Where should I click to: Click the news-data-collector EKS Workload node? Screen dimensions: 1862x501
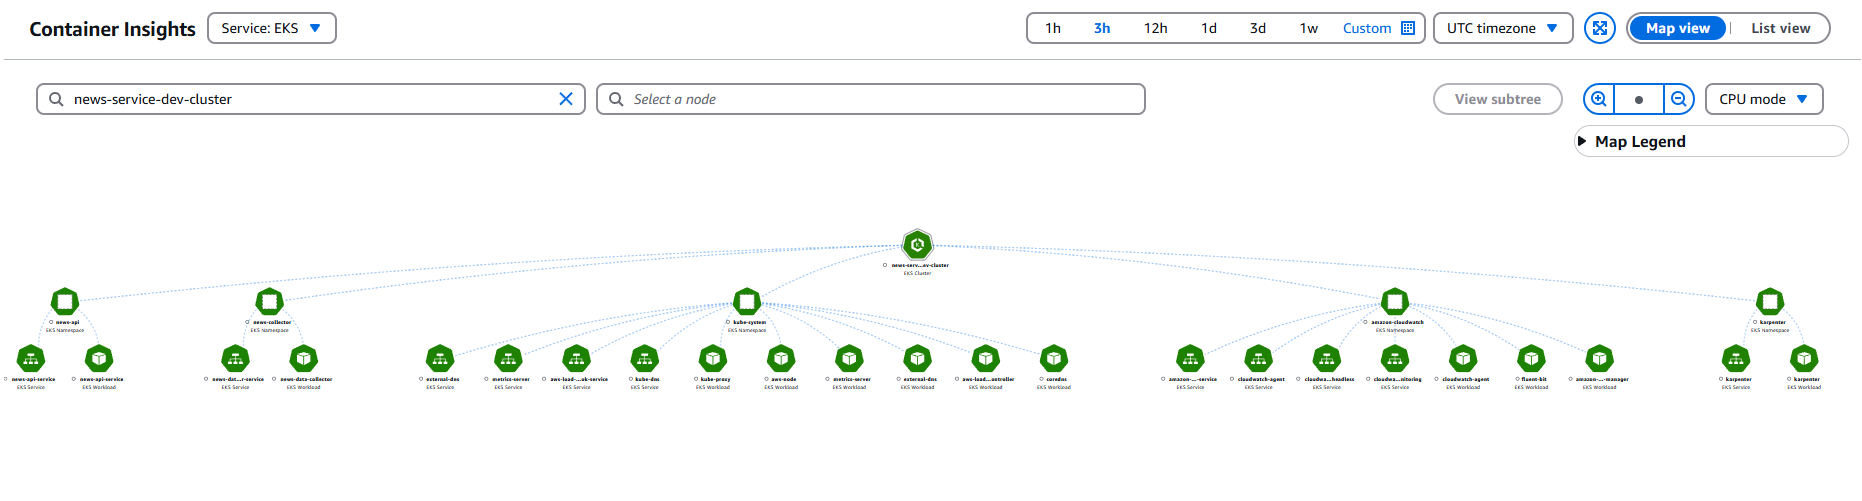[x=303, y=358]
